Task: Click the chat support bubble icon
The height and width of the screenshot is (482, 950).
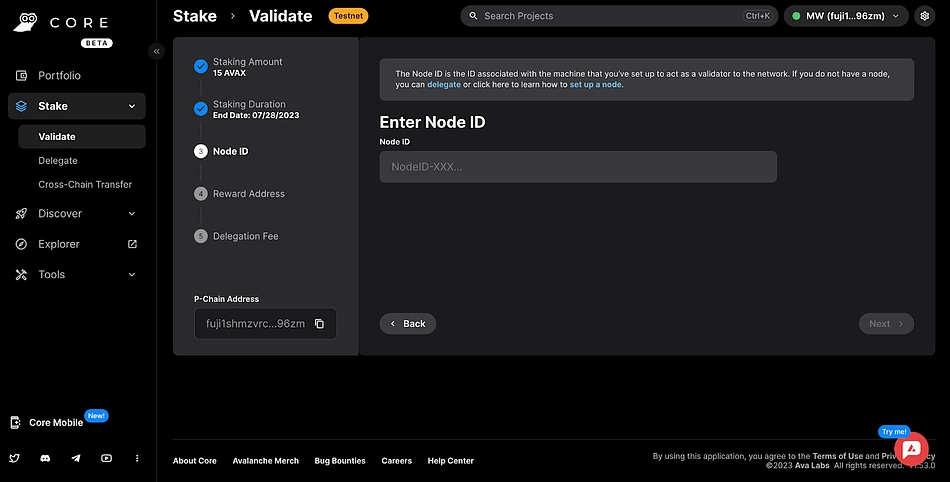Action: (x=911, y=450)
